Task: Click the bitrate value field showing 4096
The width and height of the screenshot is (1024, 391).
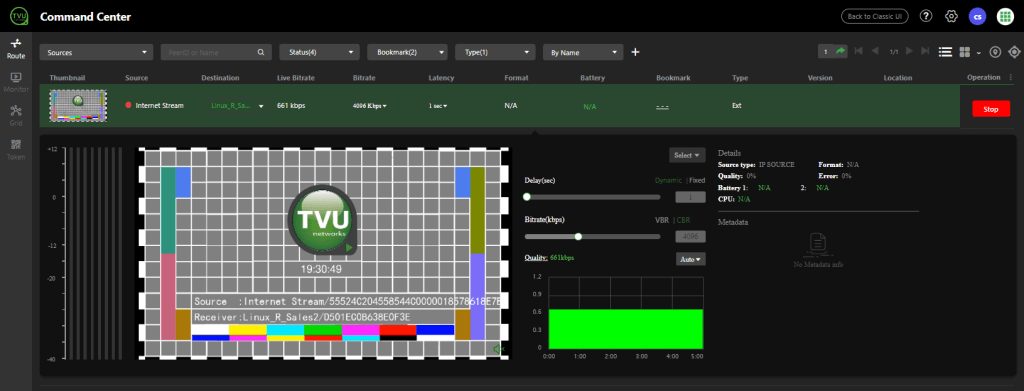Action: point(691,237)
